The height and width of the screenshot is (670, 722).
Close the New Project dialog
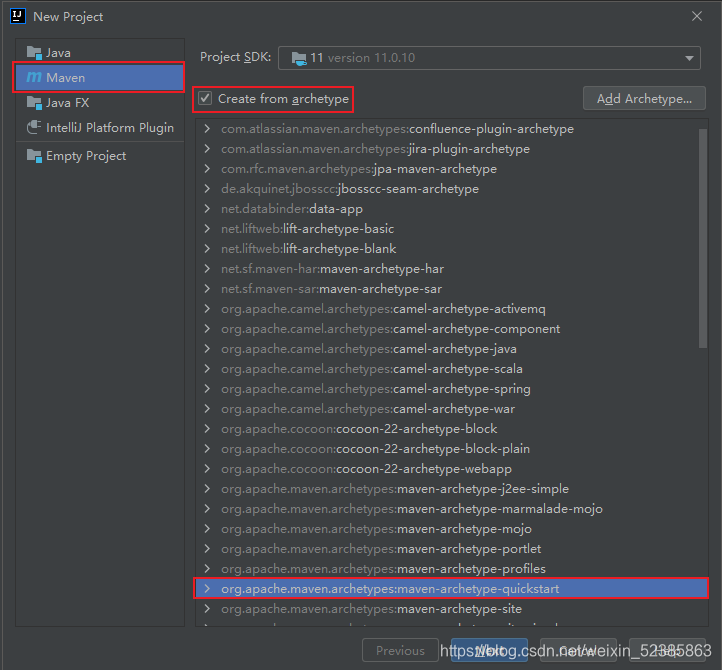(x=697, y=16)
